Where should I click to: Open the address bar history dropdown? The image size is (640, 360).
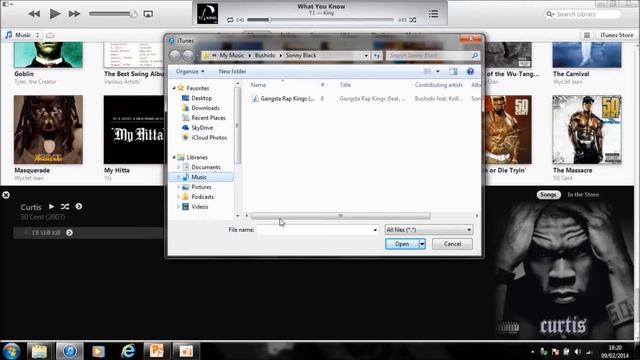coord(366,56)
